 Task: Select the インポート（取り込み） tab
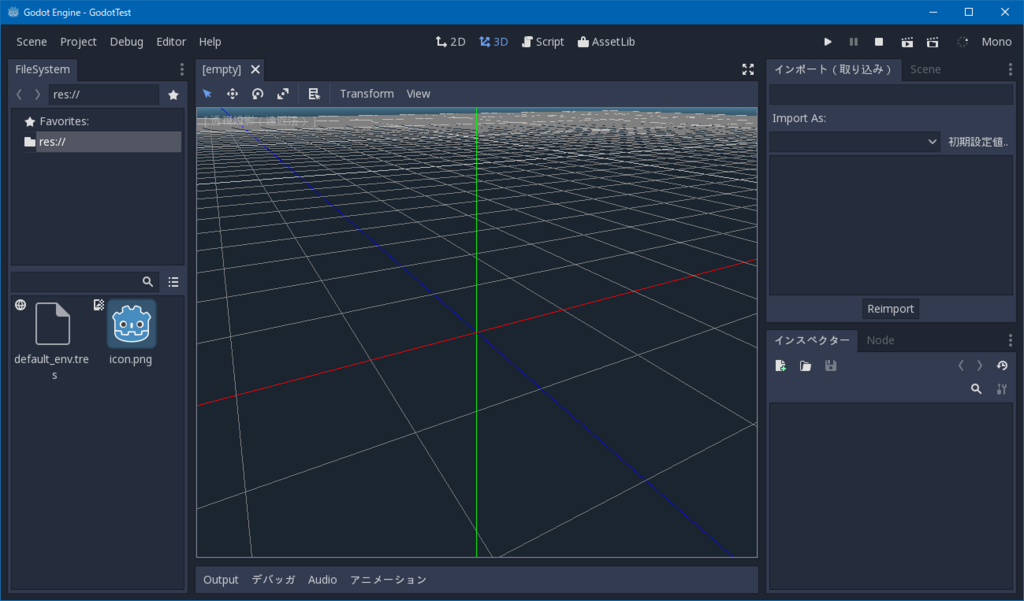(834, 69)
